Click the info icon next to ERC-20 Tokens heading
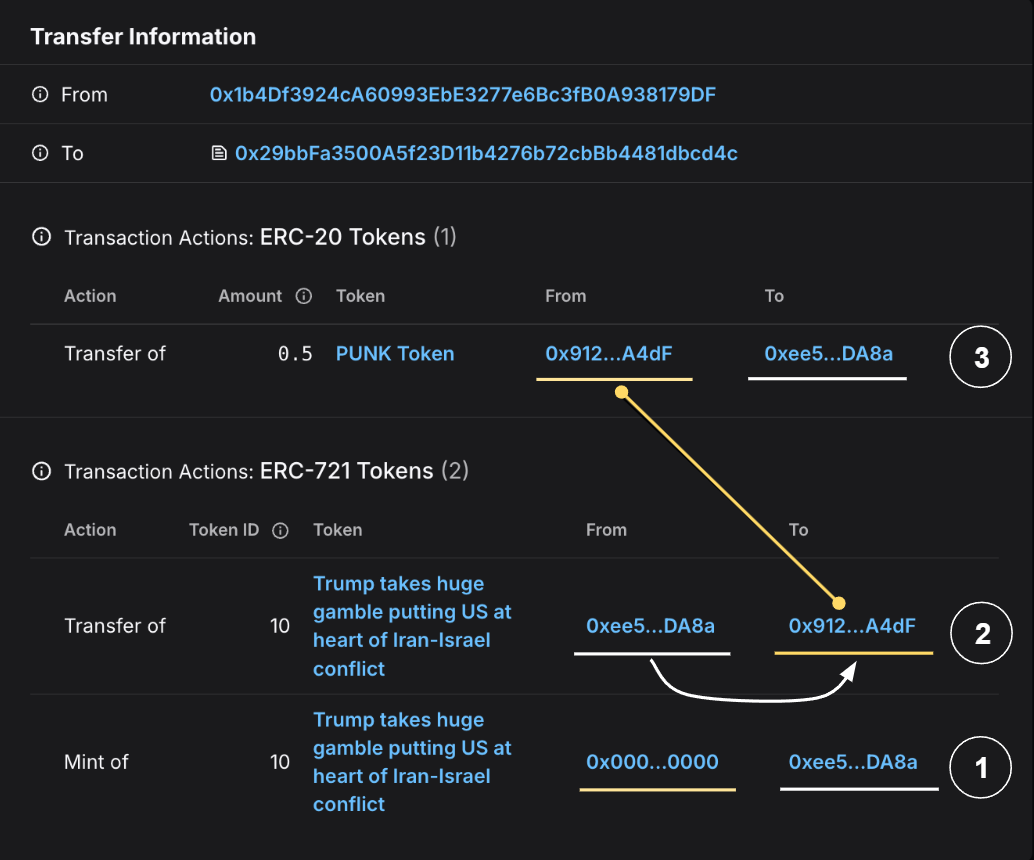 tap(41, 238)
